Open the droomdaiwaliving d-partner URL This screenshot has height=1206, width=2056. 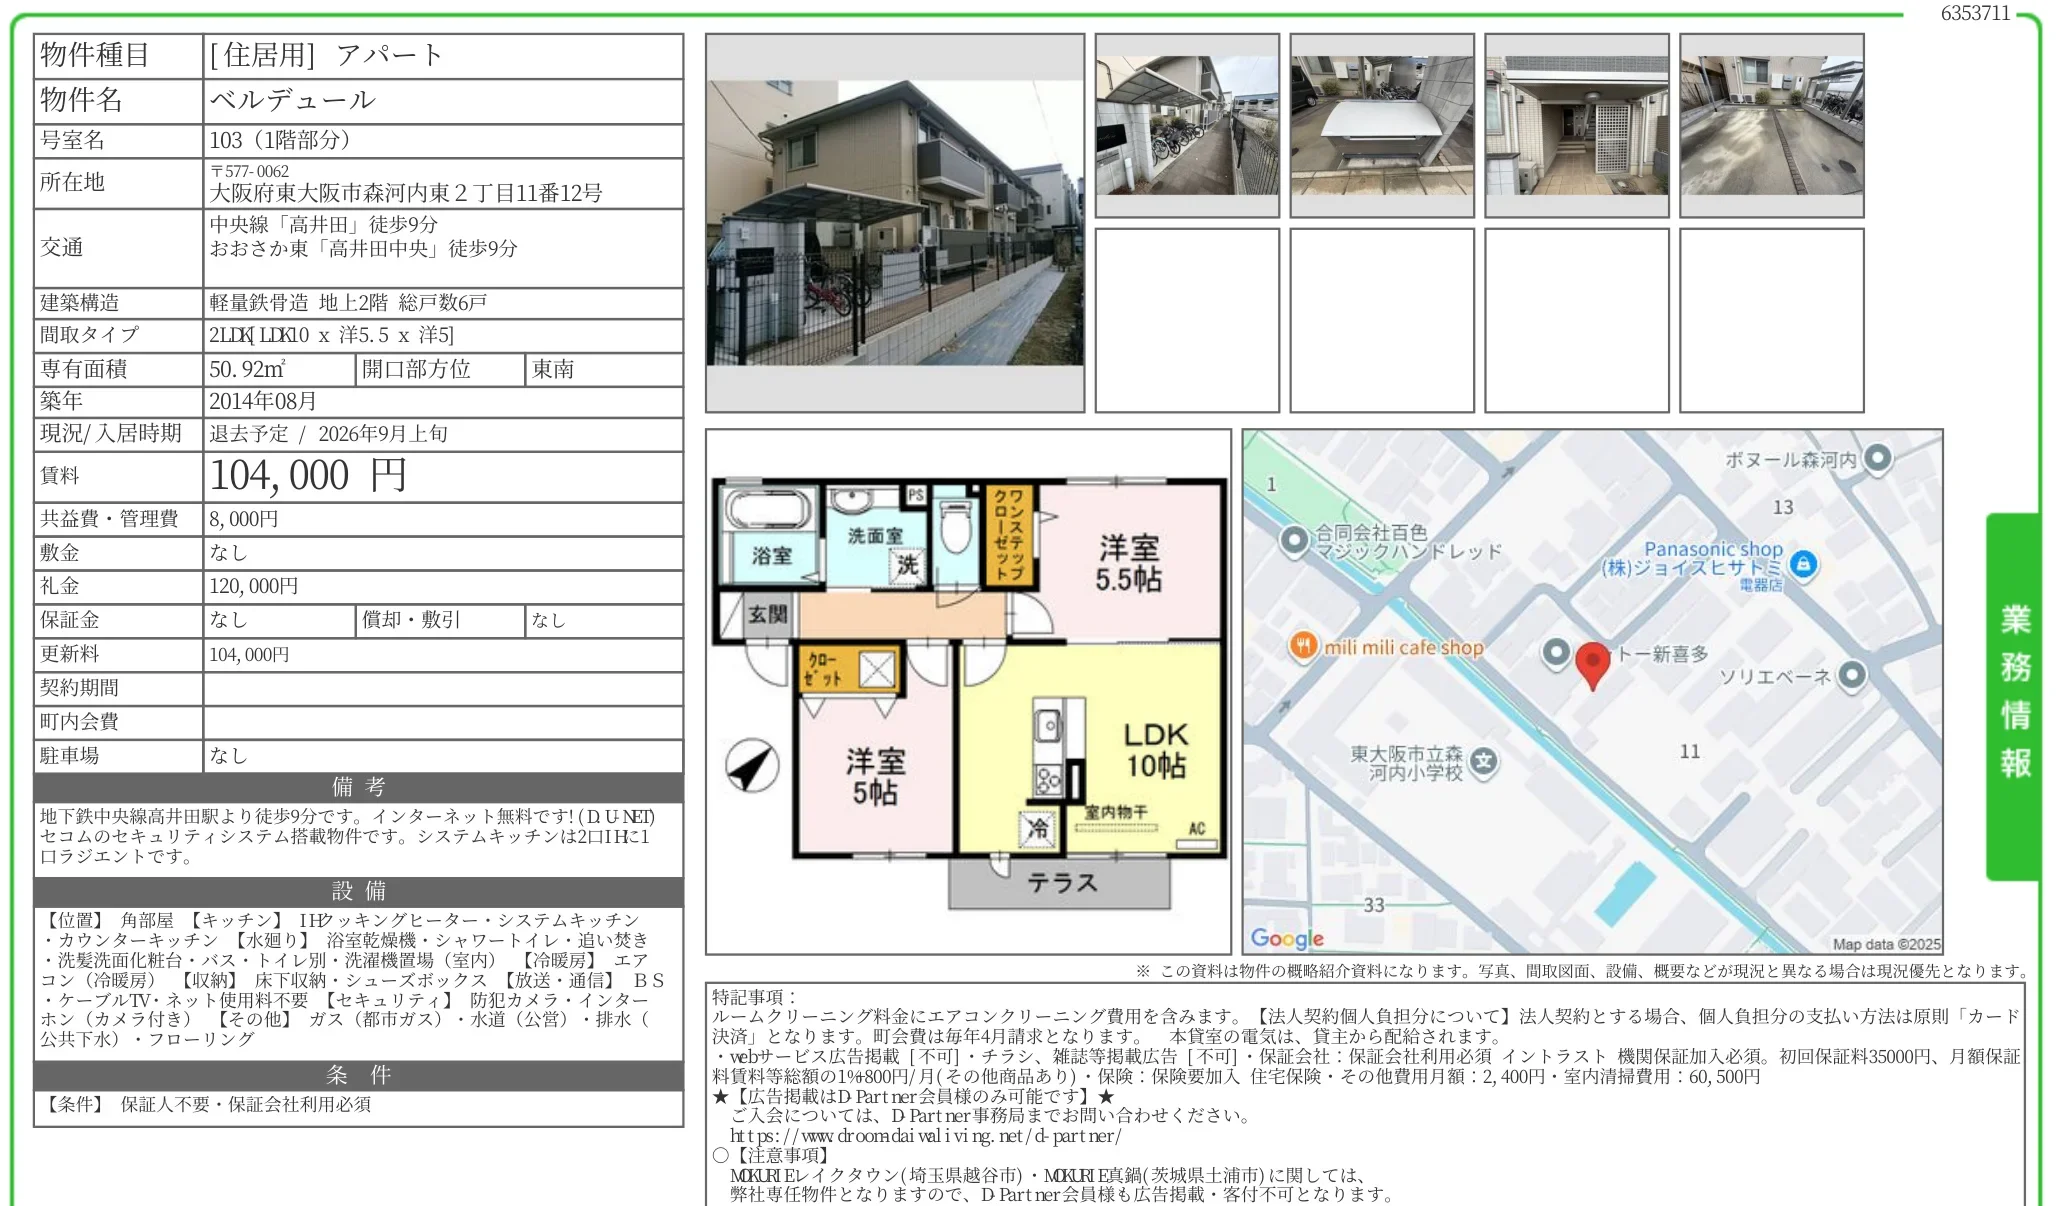point(925,1136)
